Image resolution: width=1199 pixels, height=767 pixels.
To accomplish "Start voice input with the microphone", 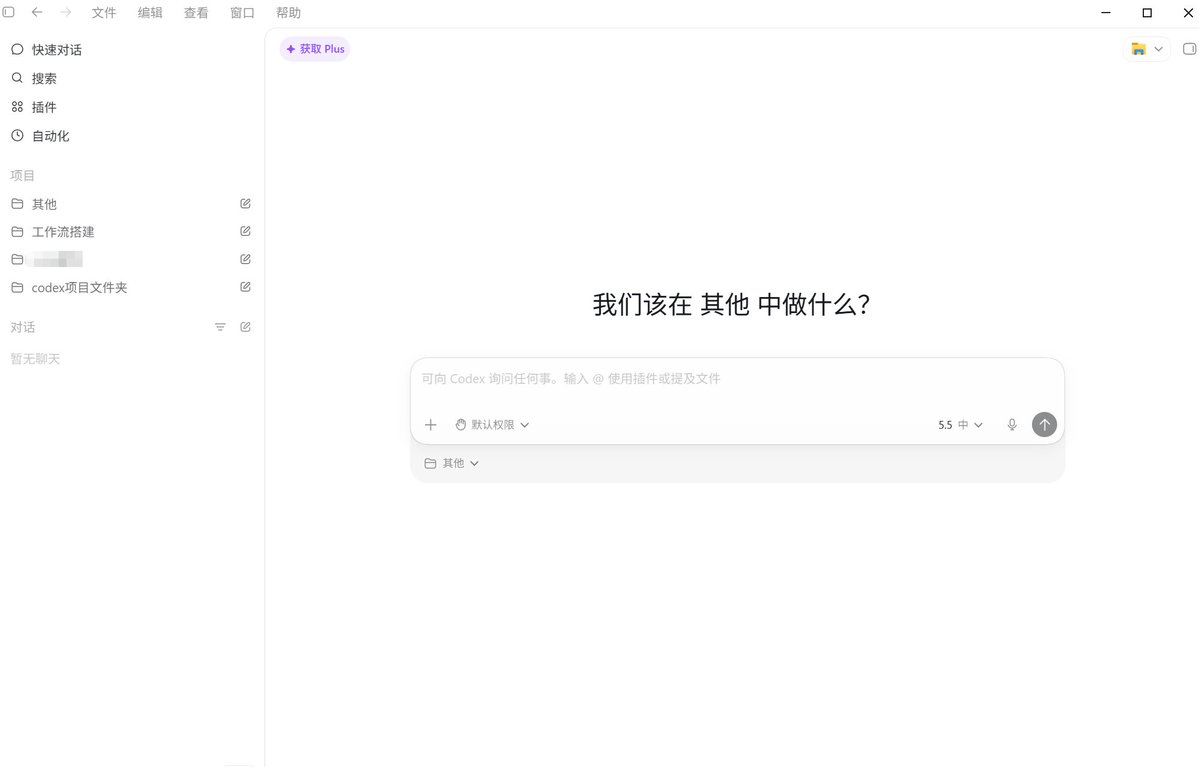I will click(x=1012, y=424).
